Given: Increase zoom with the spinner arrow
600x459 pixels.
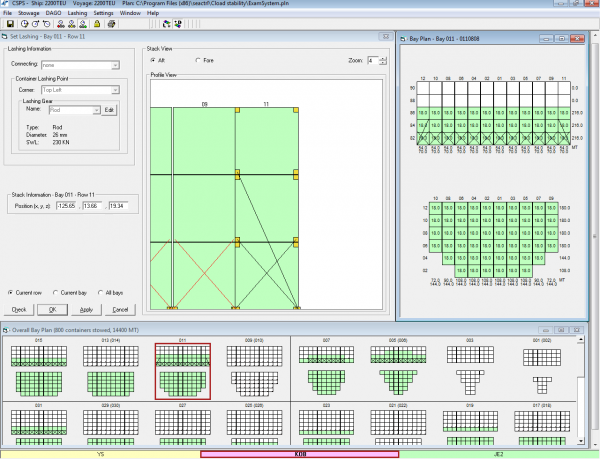Looking at the screenshot, I should 383,58.
